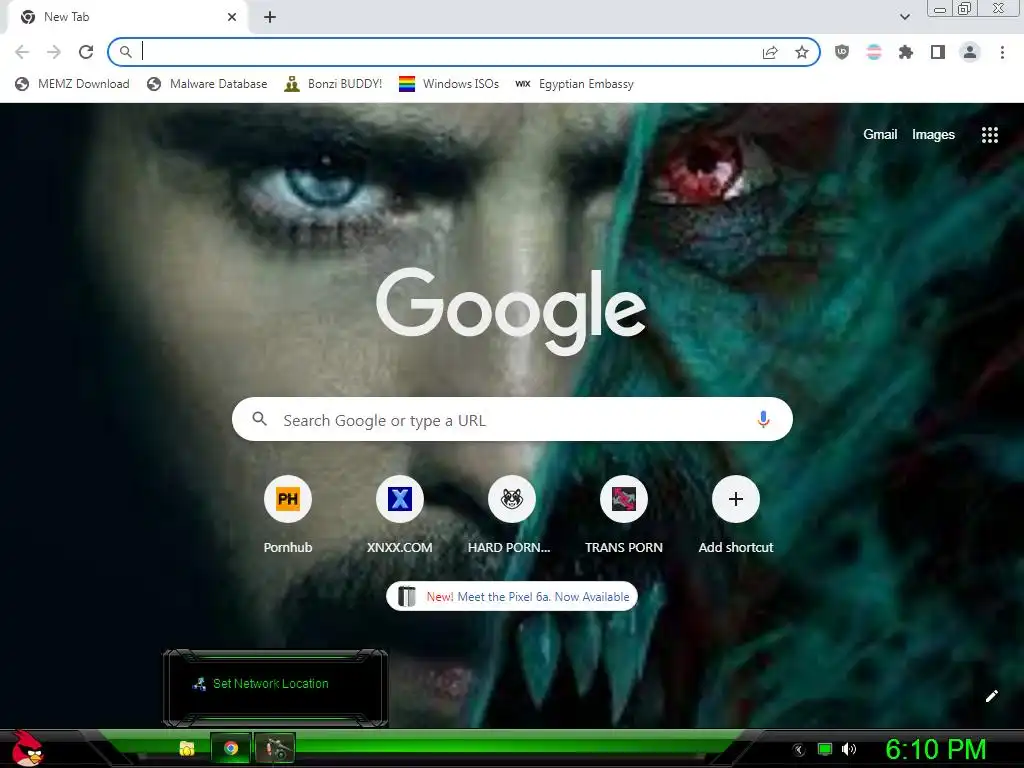Open the Bonzi BUDDY! bookmark
Image resolution: width=1024 pixels, height=768 pixels.
333,84
